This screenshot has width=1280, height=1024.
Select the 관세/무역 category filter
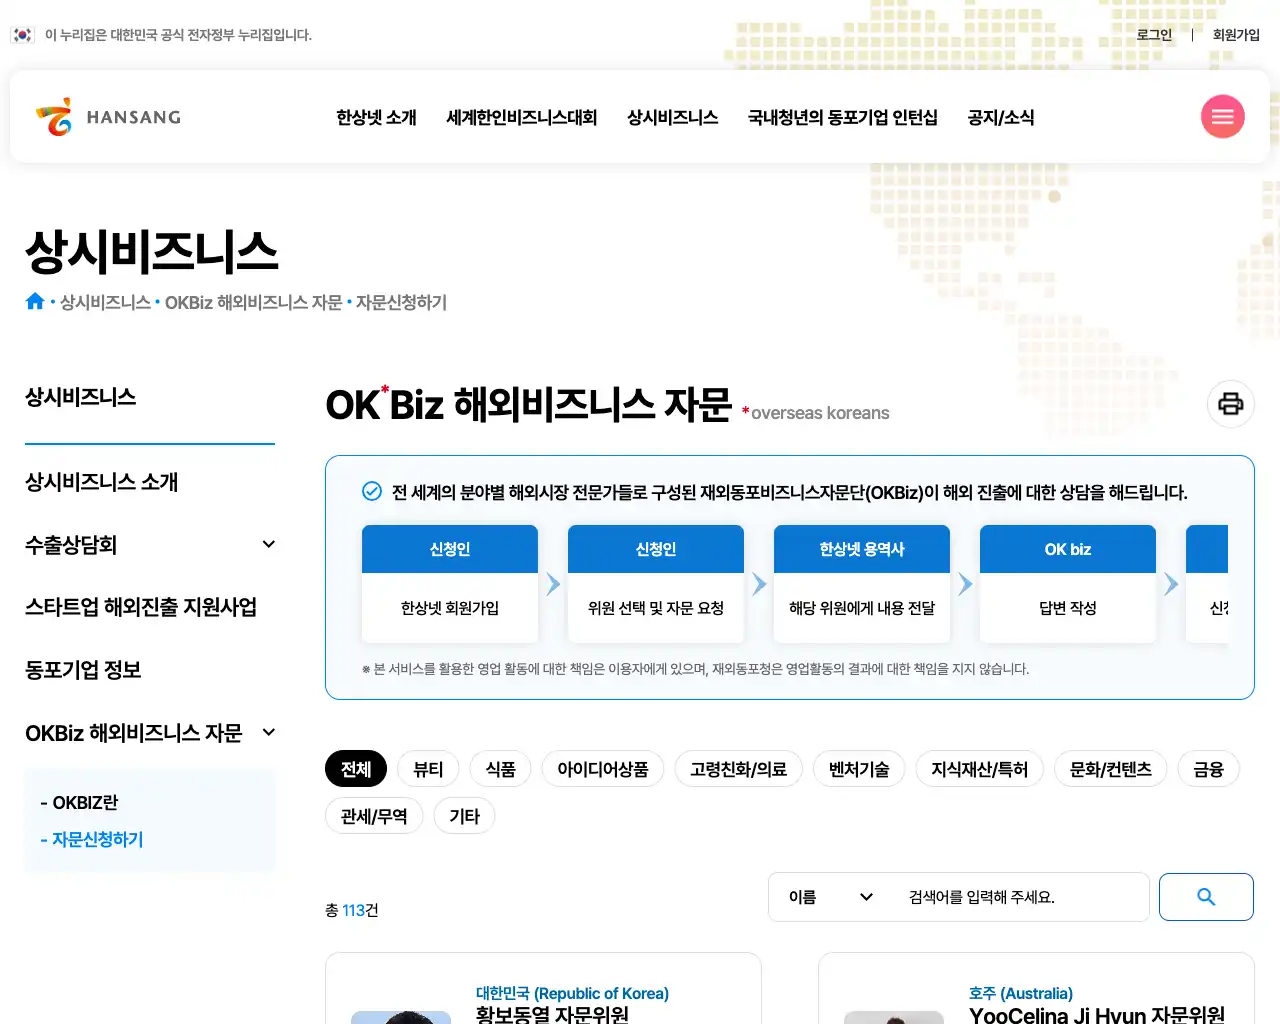(x=374, y=816)
